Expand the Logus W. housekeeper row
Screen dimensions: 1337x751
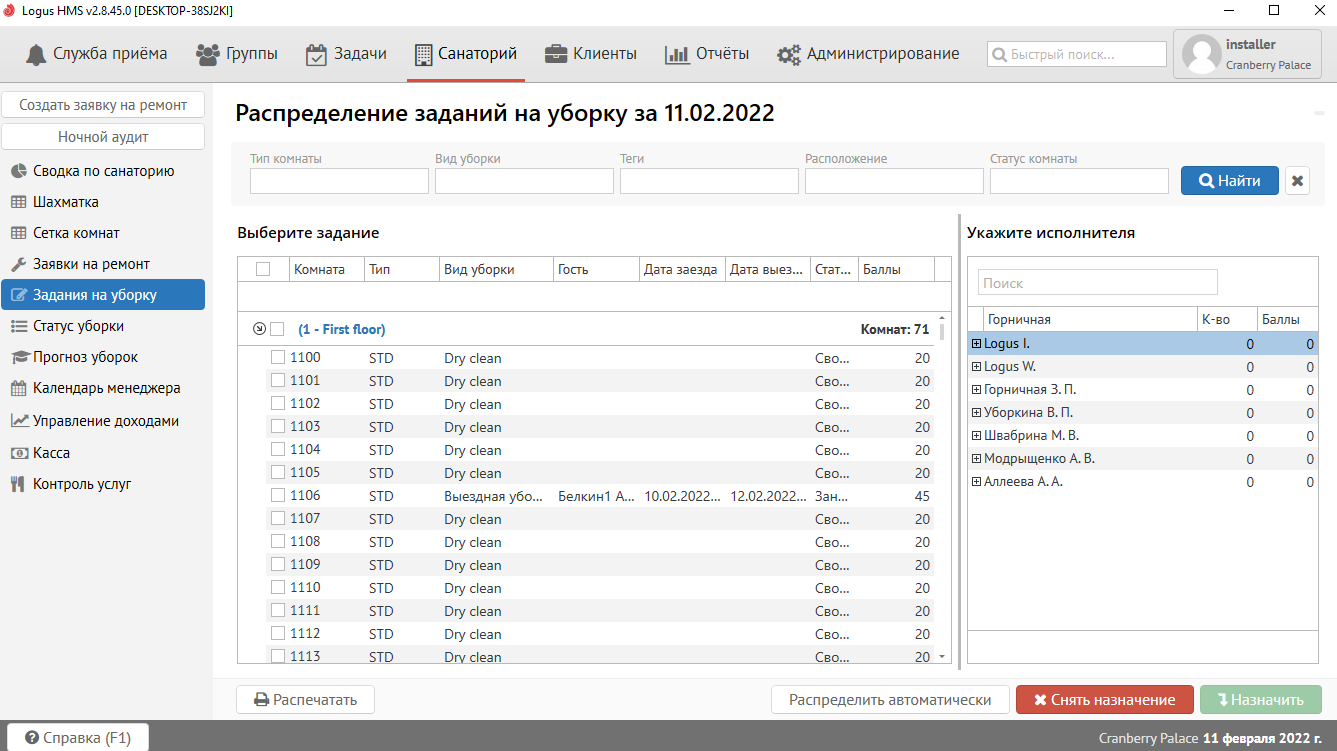click(x=976, y=367)
